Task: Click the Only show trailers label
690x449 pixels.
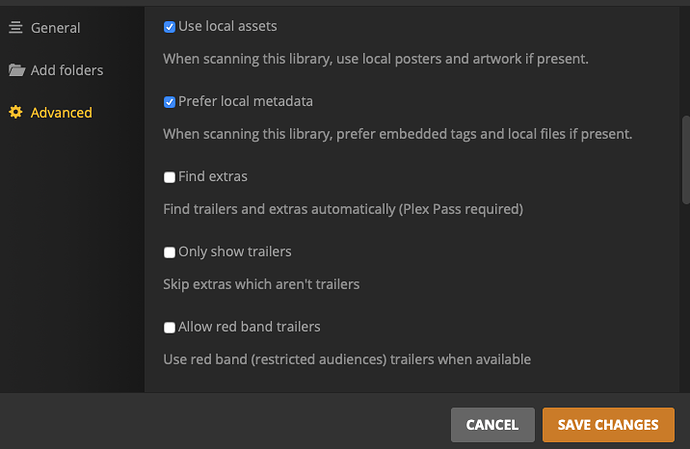Action: click(x=234, y=252)
